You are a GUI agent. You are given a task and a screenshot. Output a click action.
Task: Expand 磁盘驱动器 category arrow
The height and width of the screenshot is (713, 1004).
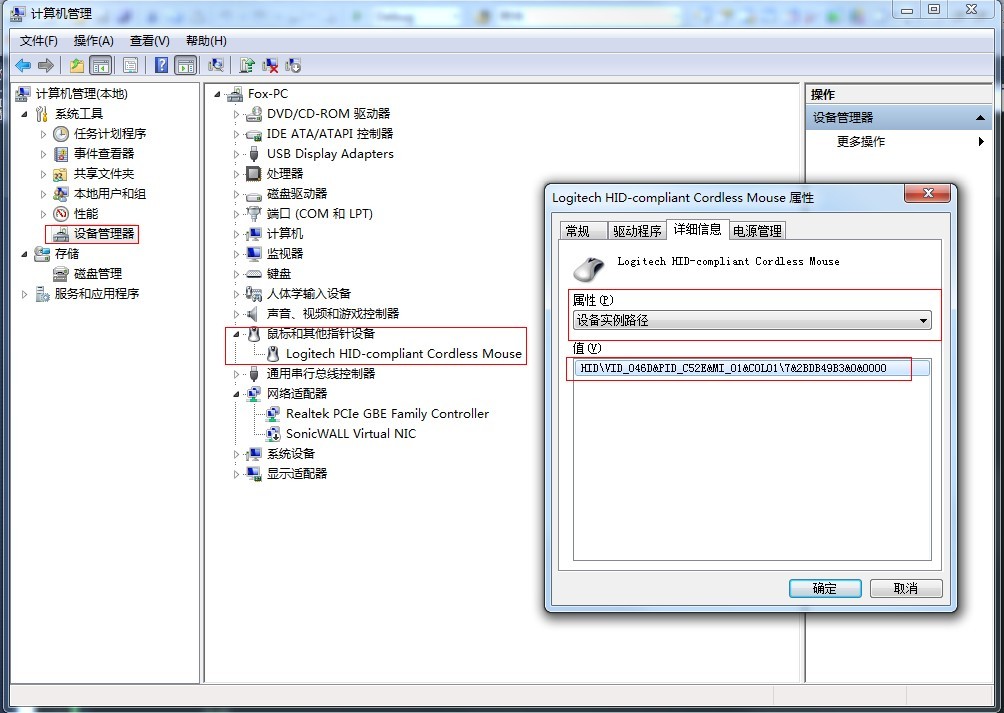[x=236, y=194]
